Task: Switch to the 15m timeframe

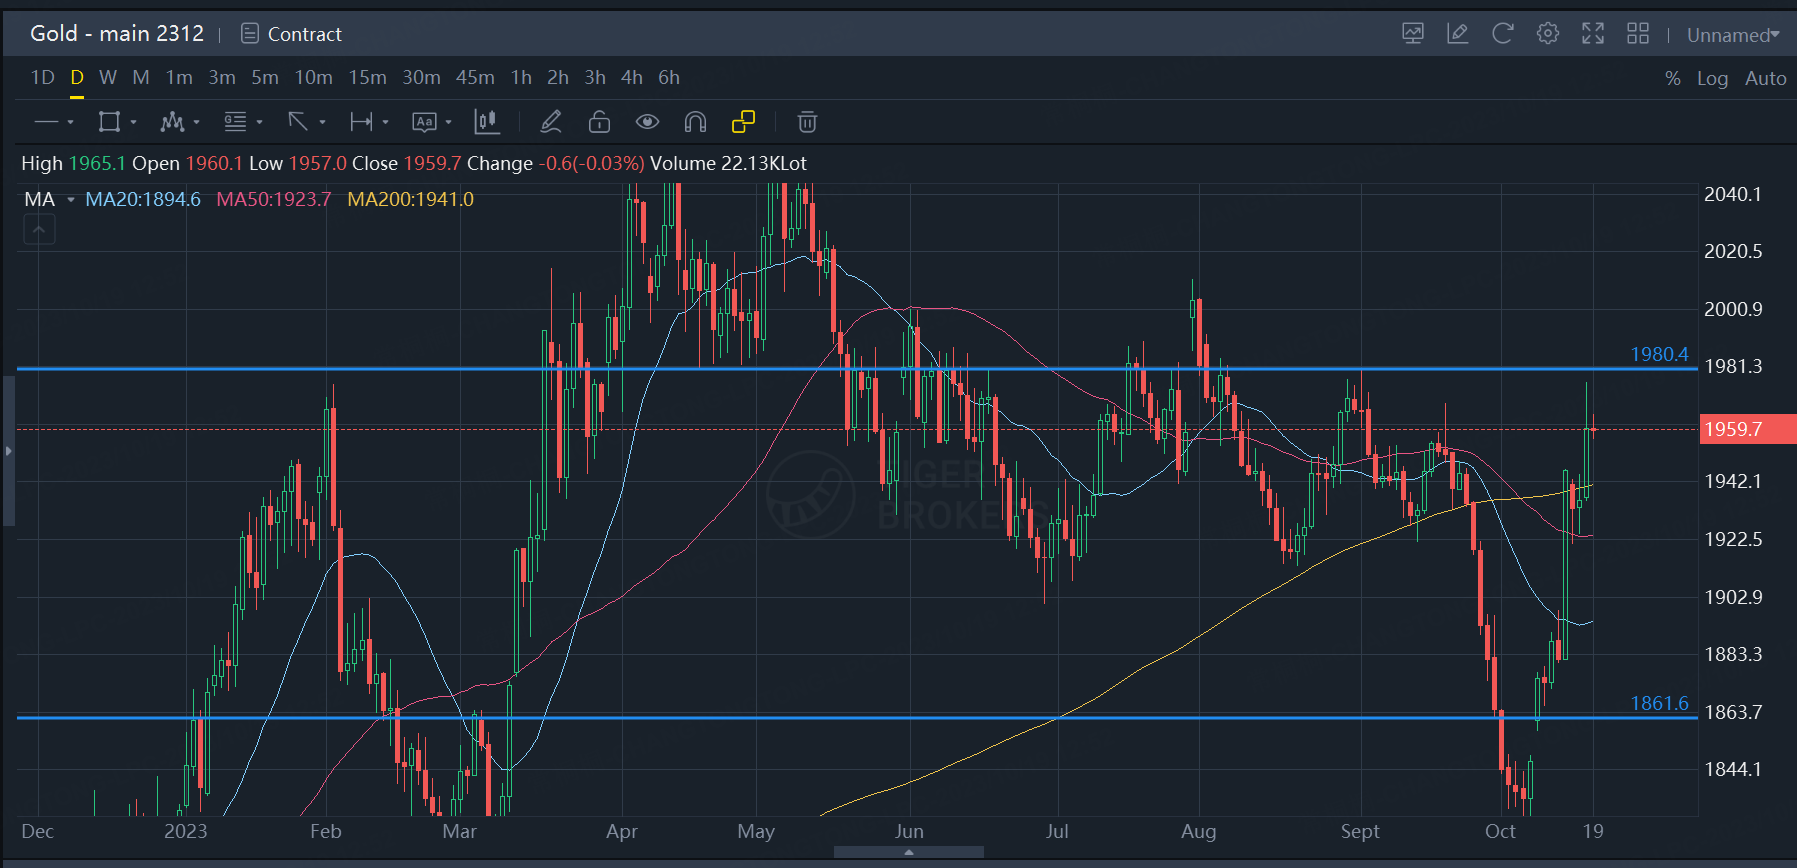Action: tap(367, 77)
